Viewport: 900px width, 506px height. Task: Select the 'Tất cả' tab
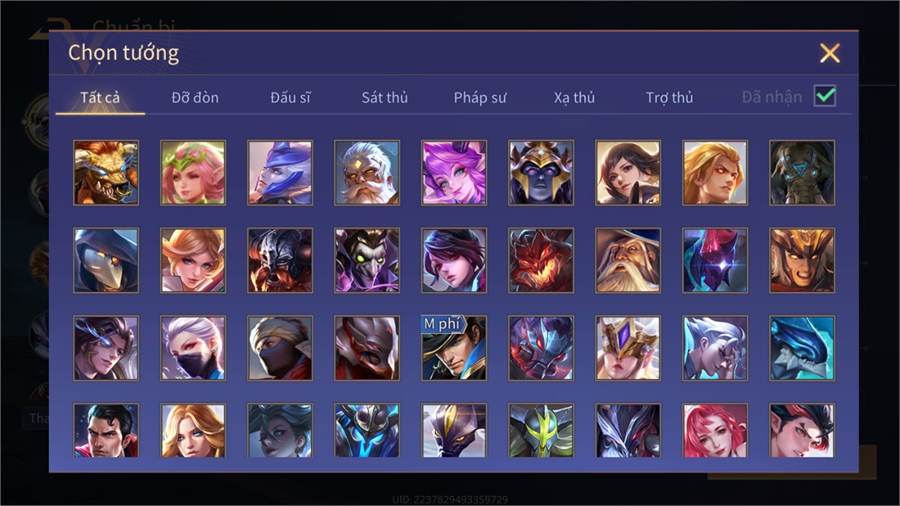click(x=100, y=98)
